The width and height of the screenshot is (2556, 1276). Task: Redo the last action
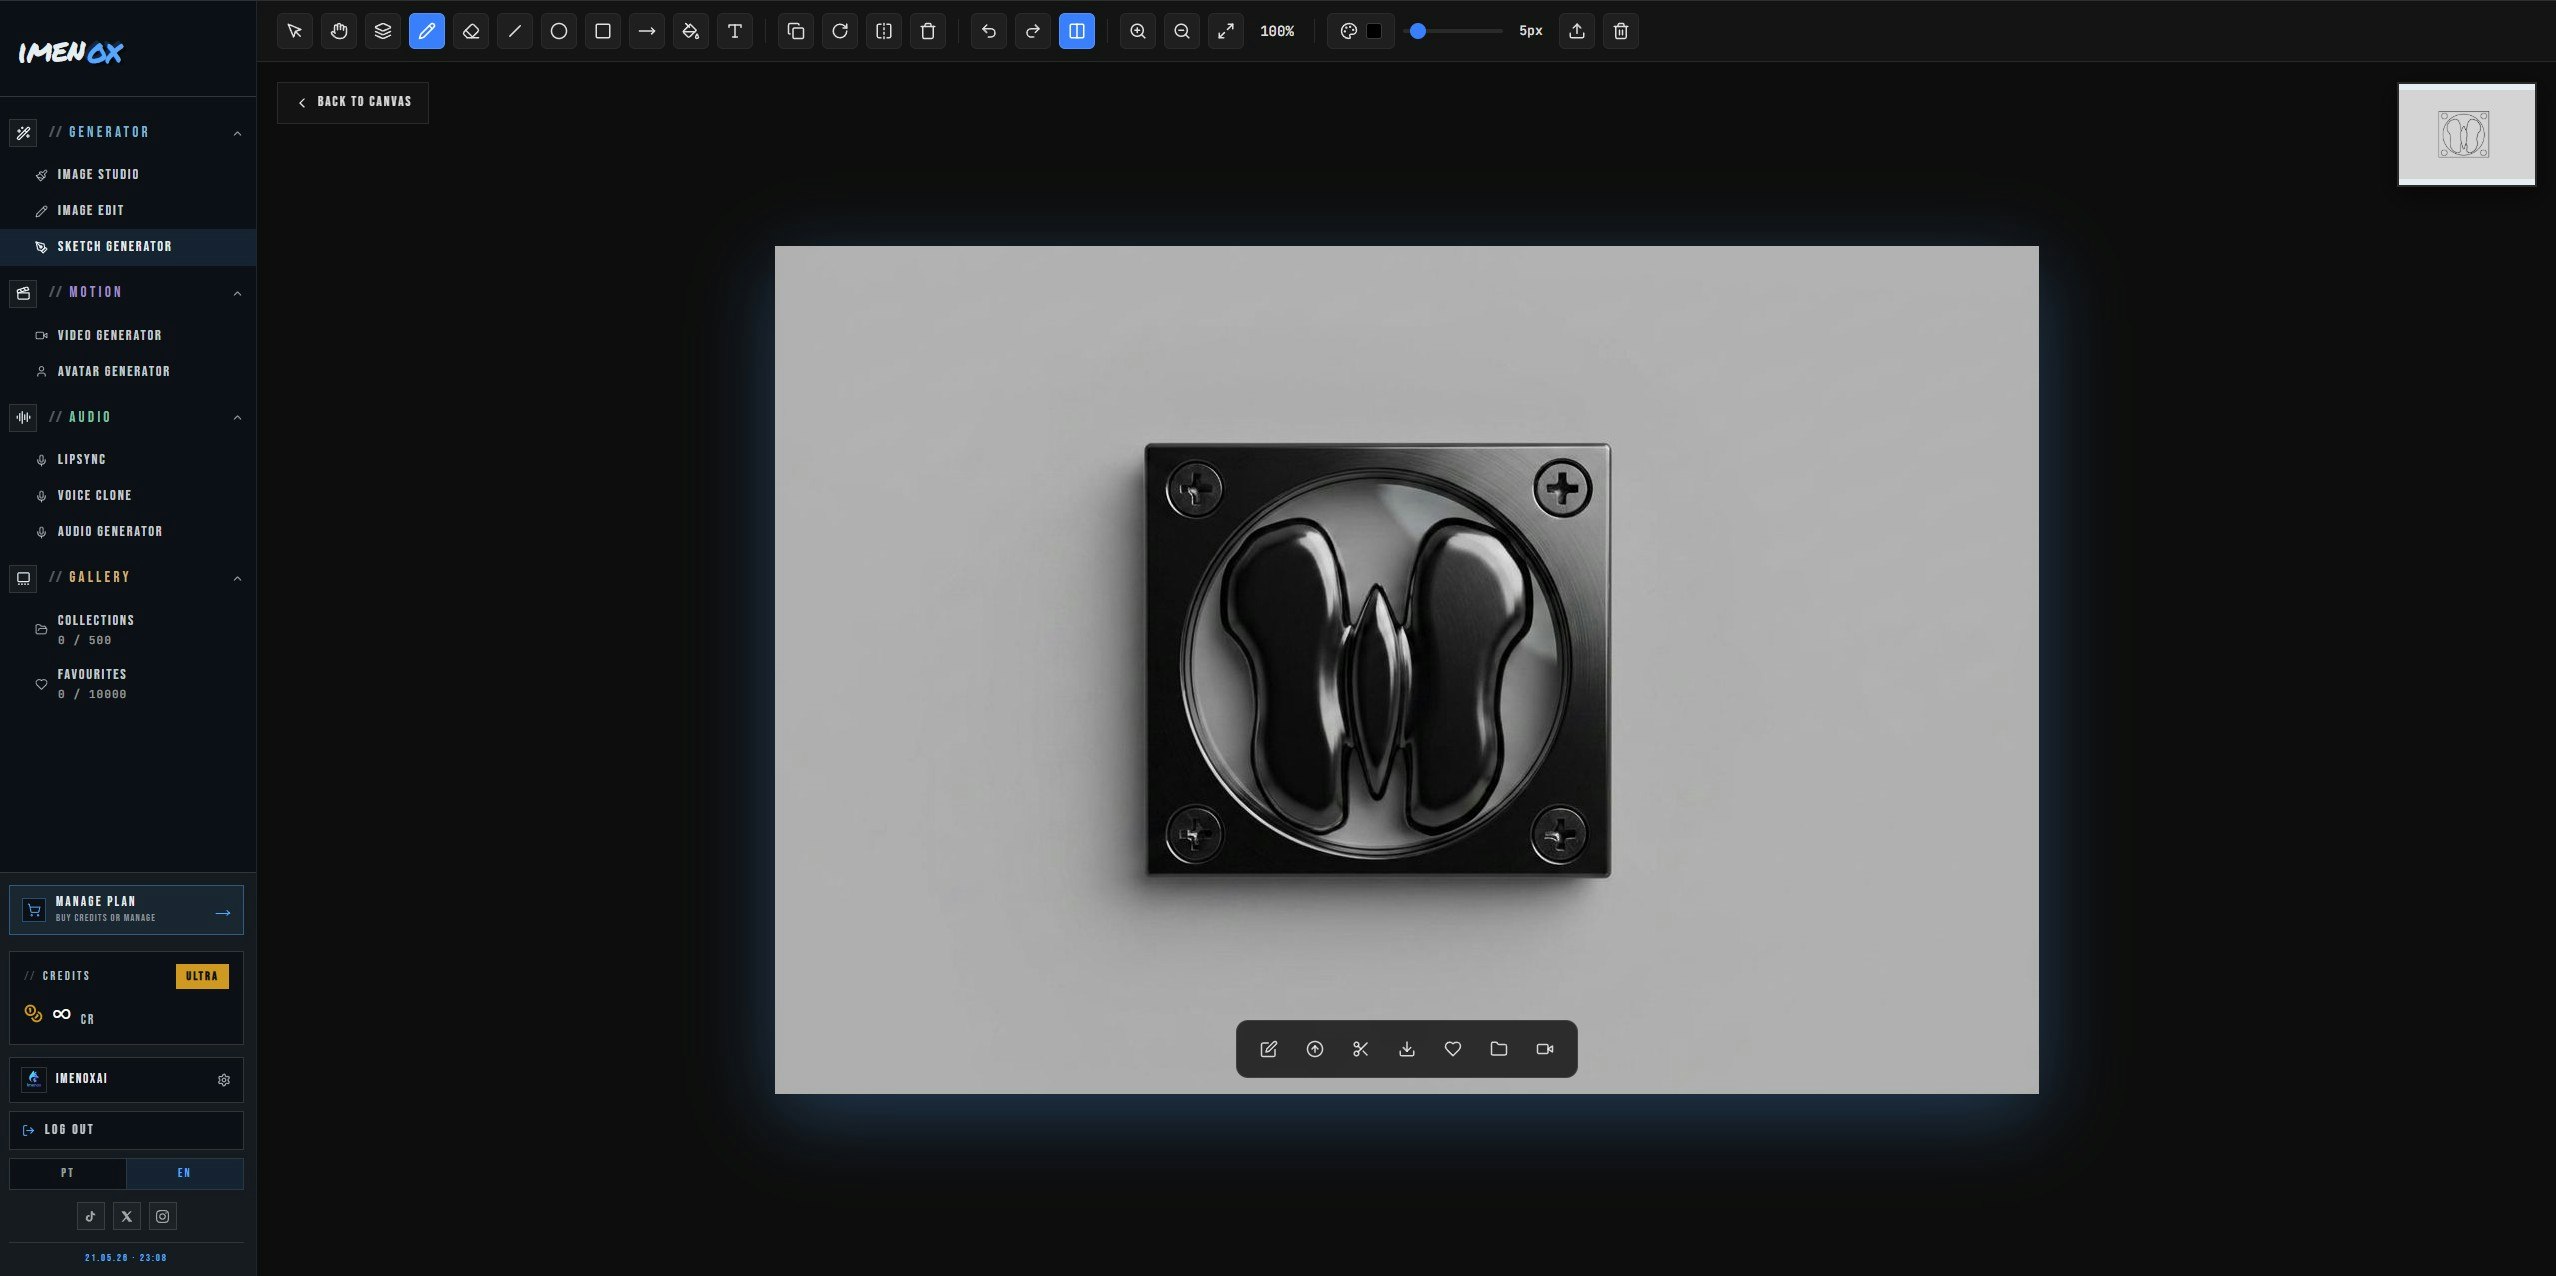(1033, 31)
